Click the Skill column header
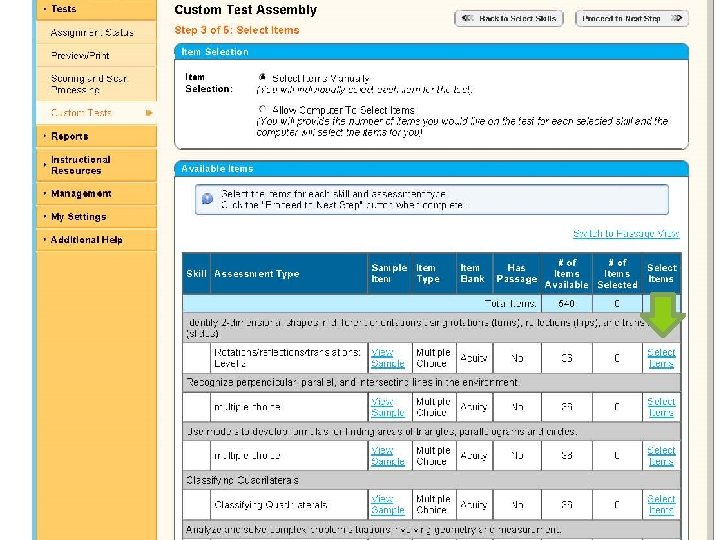 click(196, 274)
